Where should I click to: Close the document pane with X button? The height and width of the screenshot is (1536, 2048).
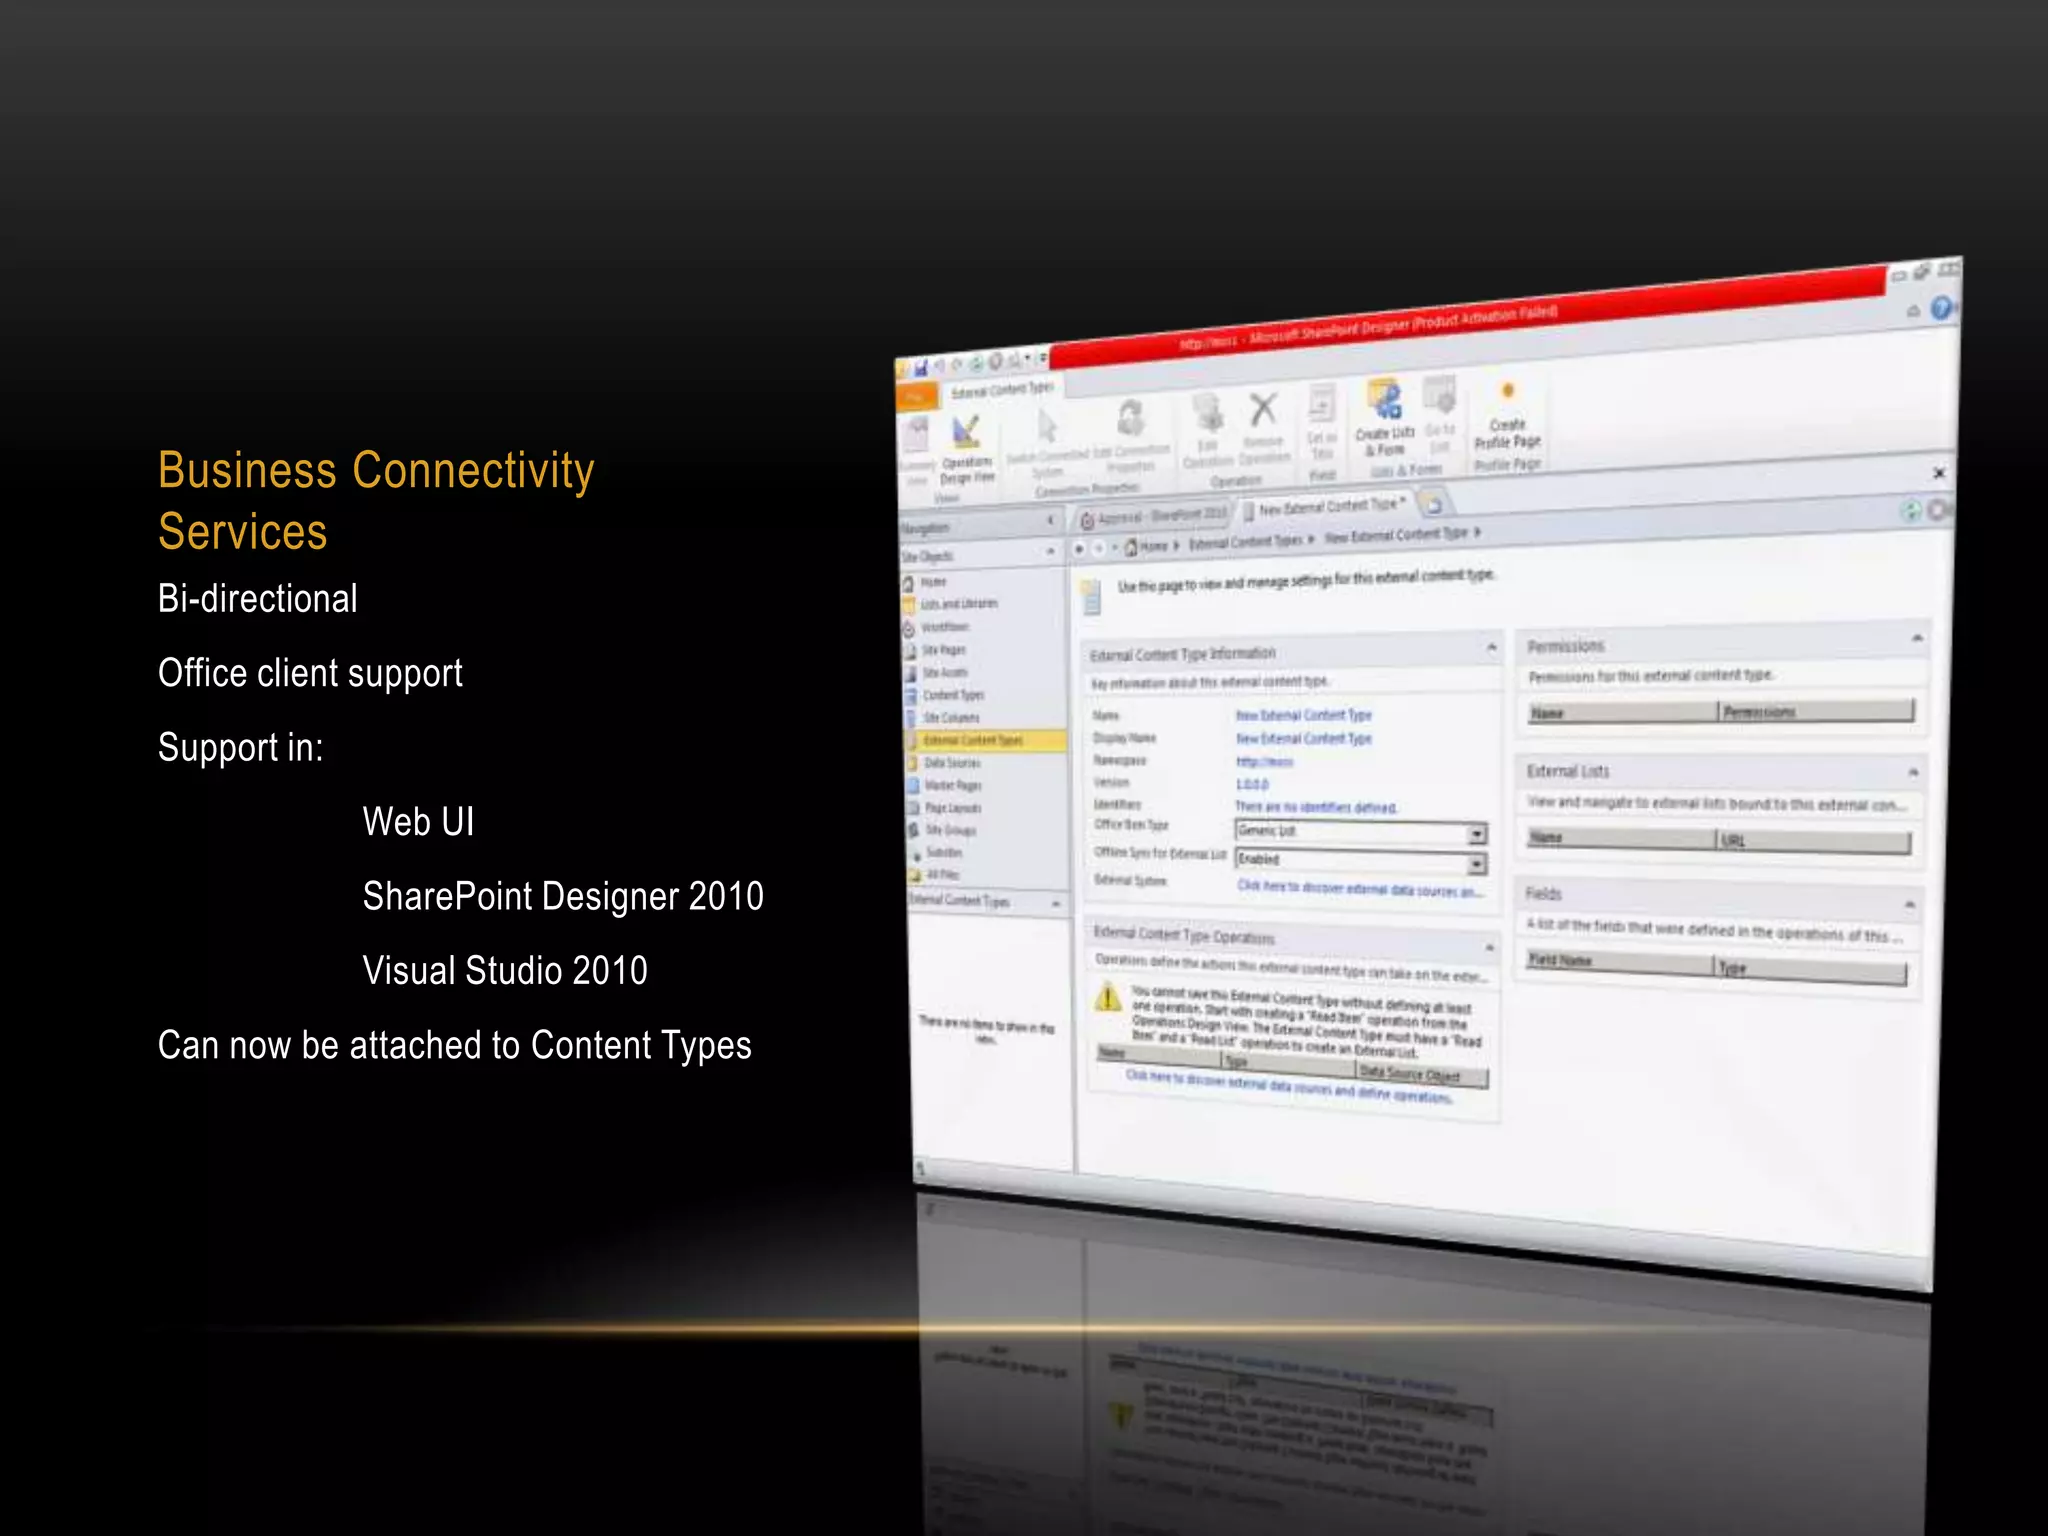pos(1938,472)
